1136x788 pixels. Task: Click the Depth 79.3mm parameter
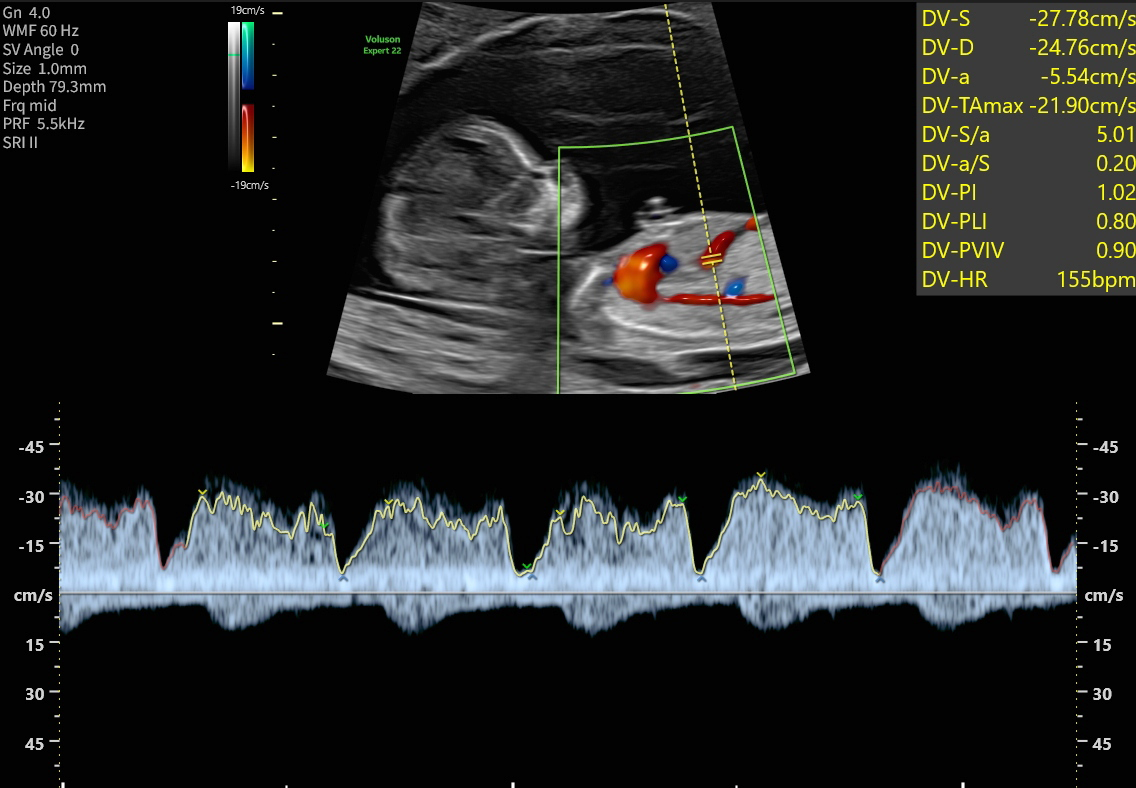pyautogui.click(x=54, y=87)
